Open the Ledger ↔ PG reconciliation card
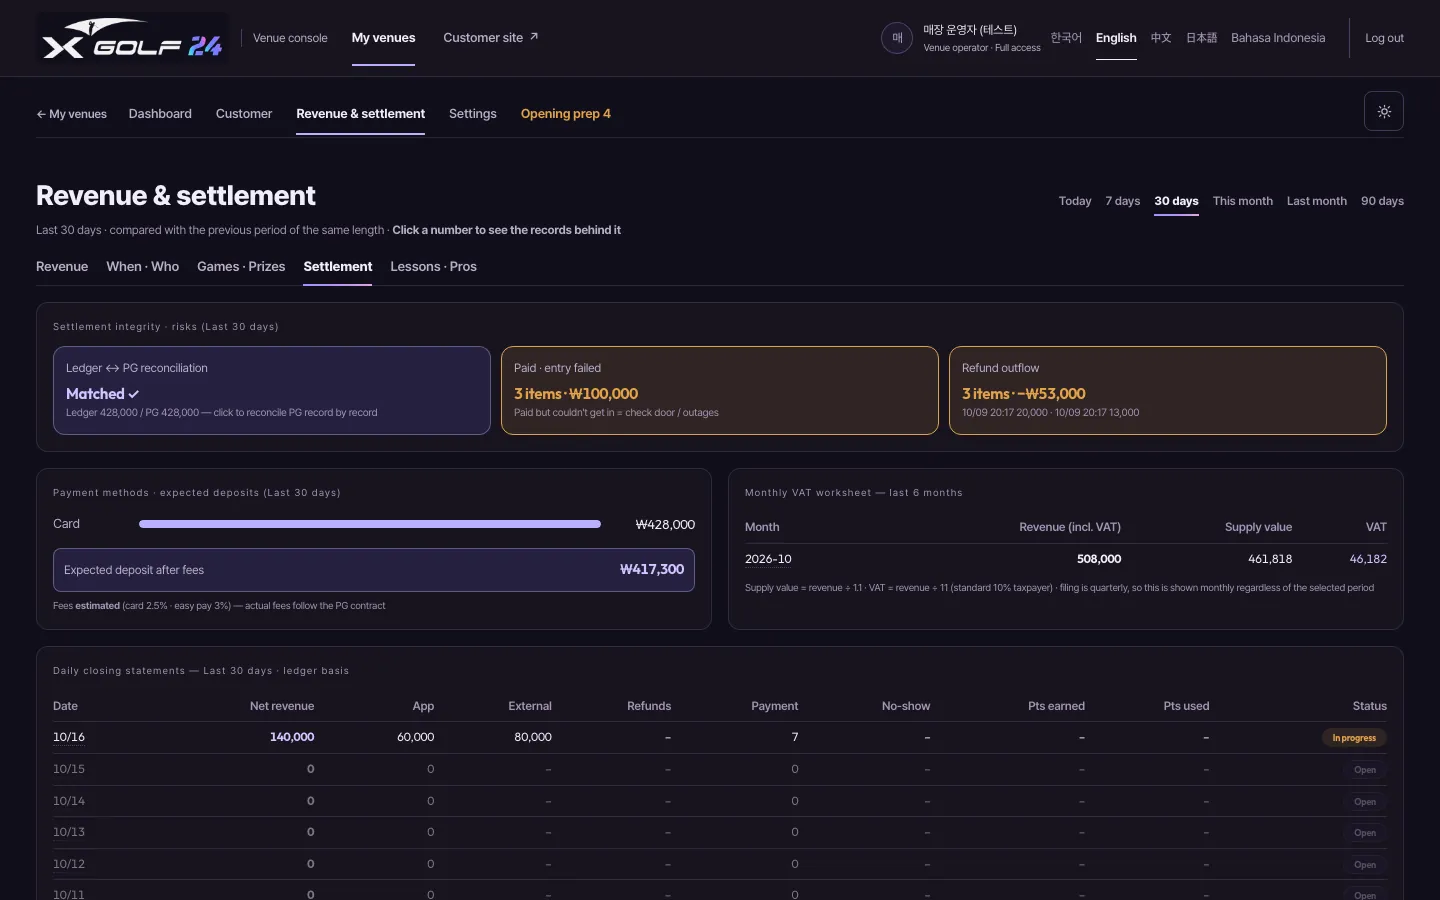Image resolution: width=1440 pixels, height=900 pixels. (272, 391)
